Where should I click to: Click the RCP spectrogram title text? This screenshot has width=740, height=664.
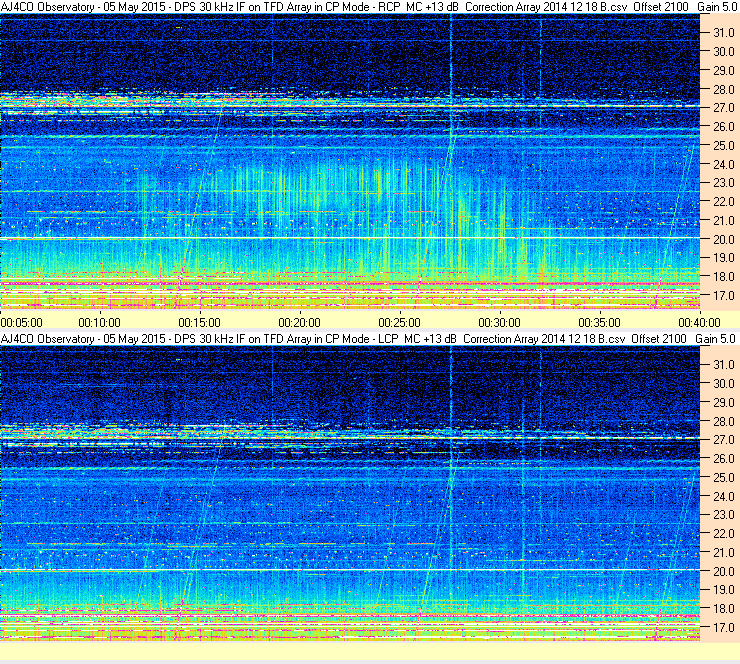coord(368,7)
